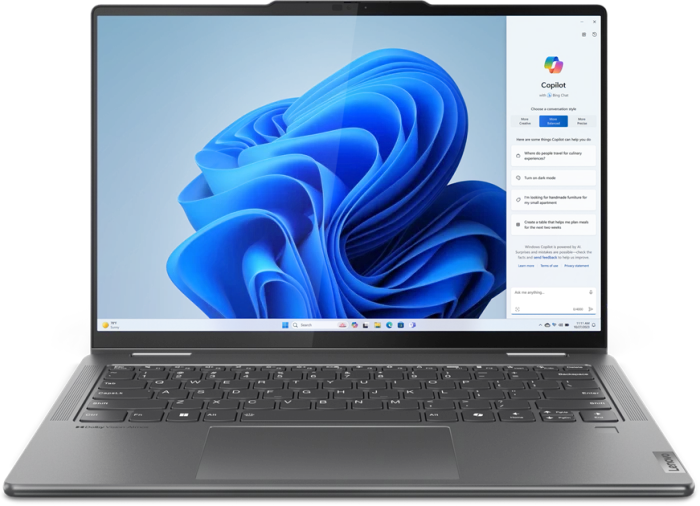Select More Creative conversation style
The image size is (700, 506).
pos(525,121)
